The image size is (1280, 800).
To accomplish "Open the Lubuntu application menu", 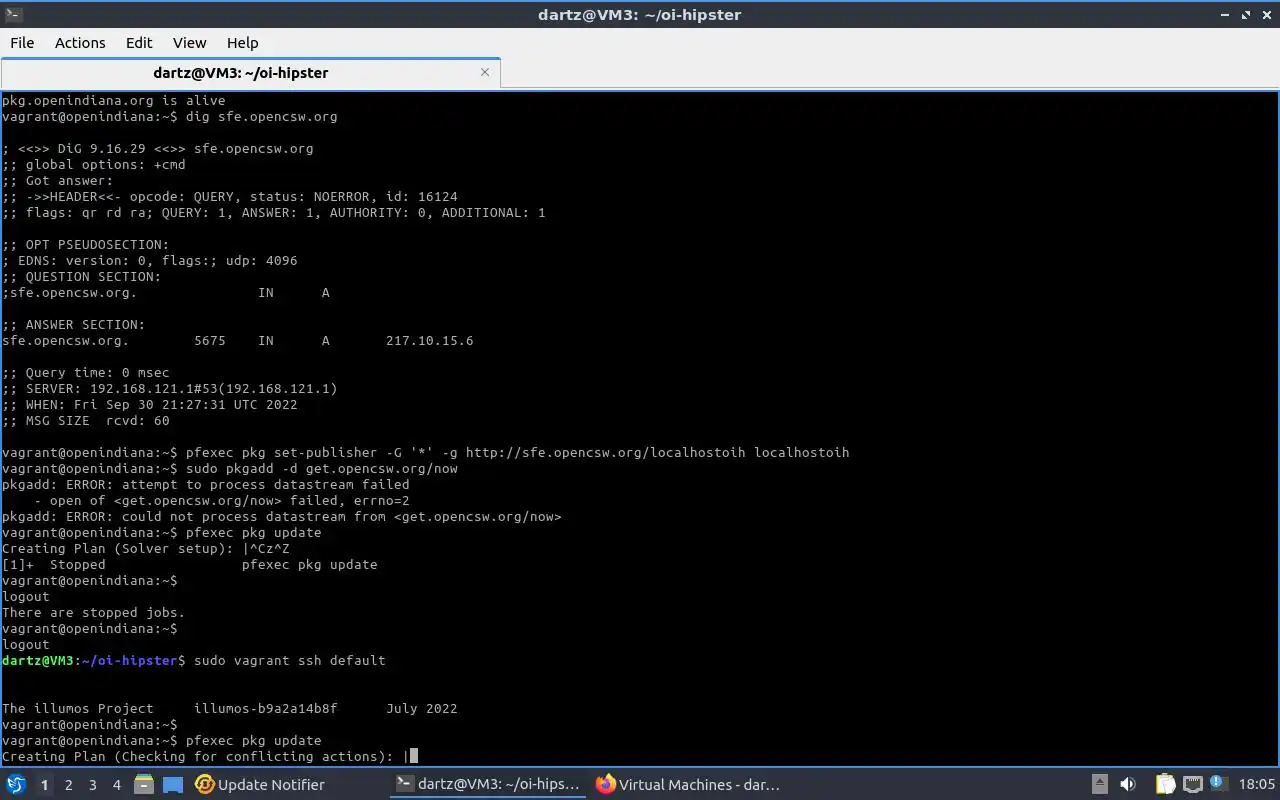I will 16,784.
